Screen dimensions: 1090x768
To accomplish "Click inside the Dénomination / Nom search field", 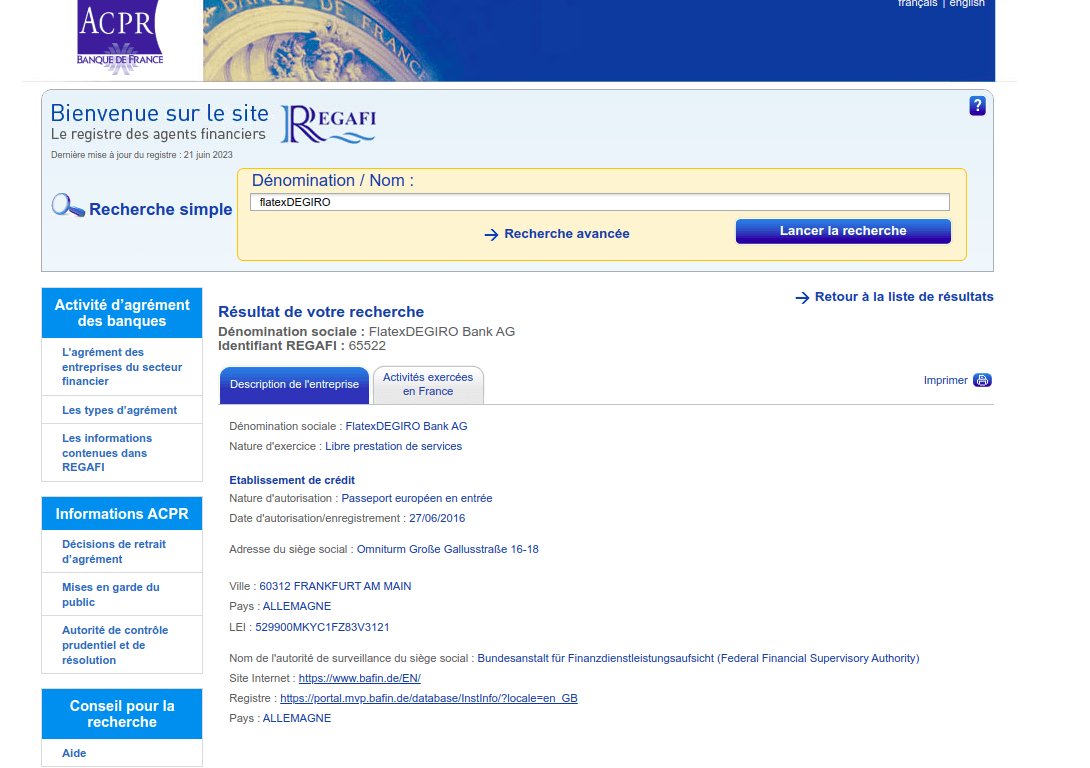I will 598,201.
